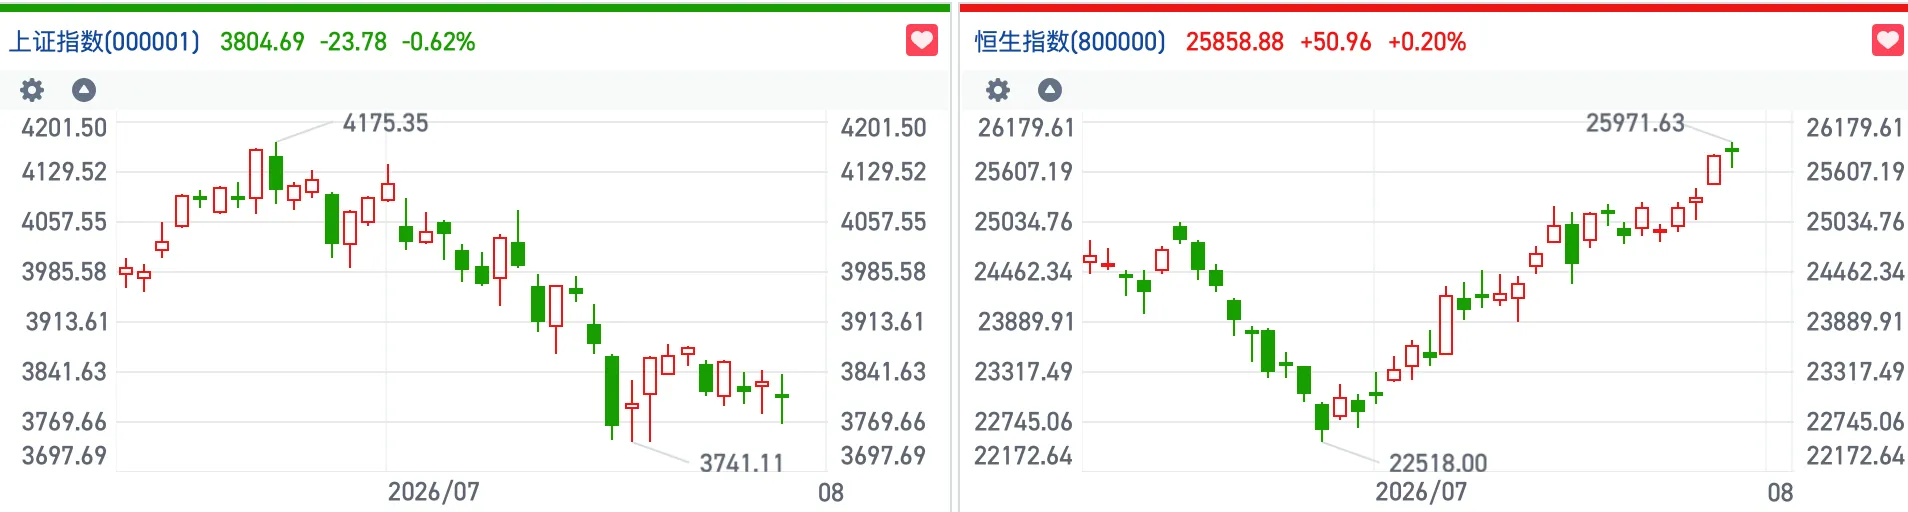Toggle favorite heart for 上证指数
1908x512 pixels.
pyautogui.click(x=922, y=41)
